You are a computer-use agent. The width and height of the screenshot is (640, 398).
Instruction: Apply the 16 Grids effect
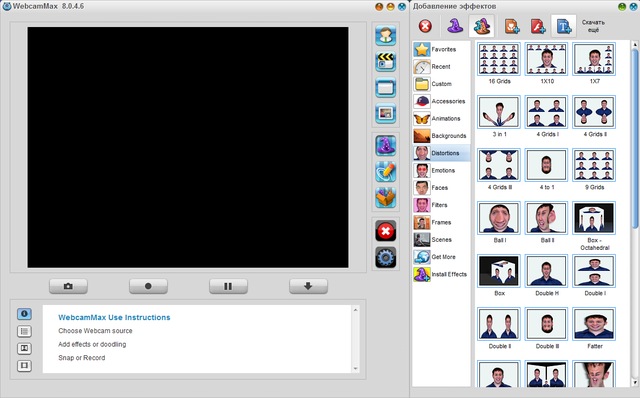(x=499, y=59)
